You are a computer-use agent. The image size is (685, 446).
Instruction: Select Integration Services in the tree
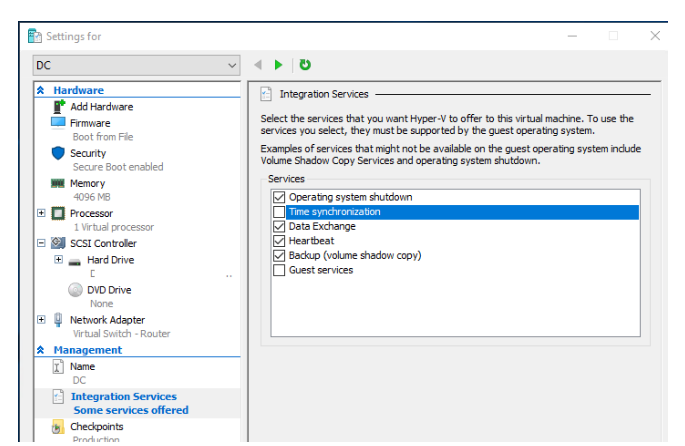(124, 396)
